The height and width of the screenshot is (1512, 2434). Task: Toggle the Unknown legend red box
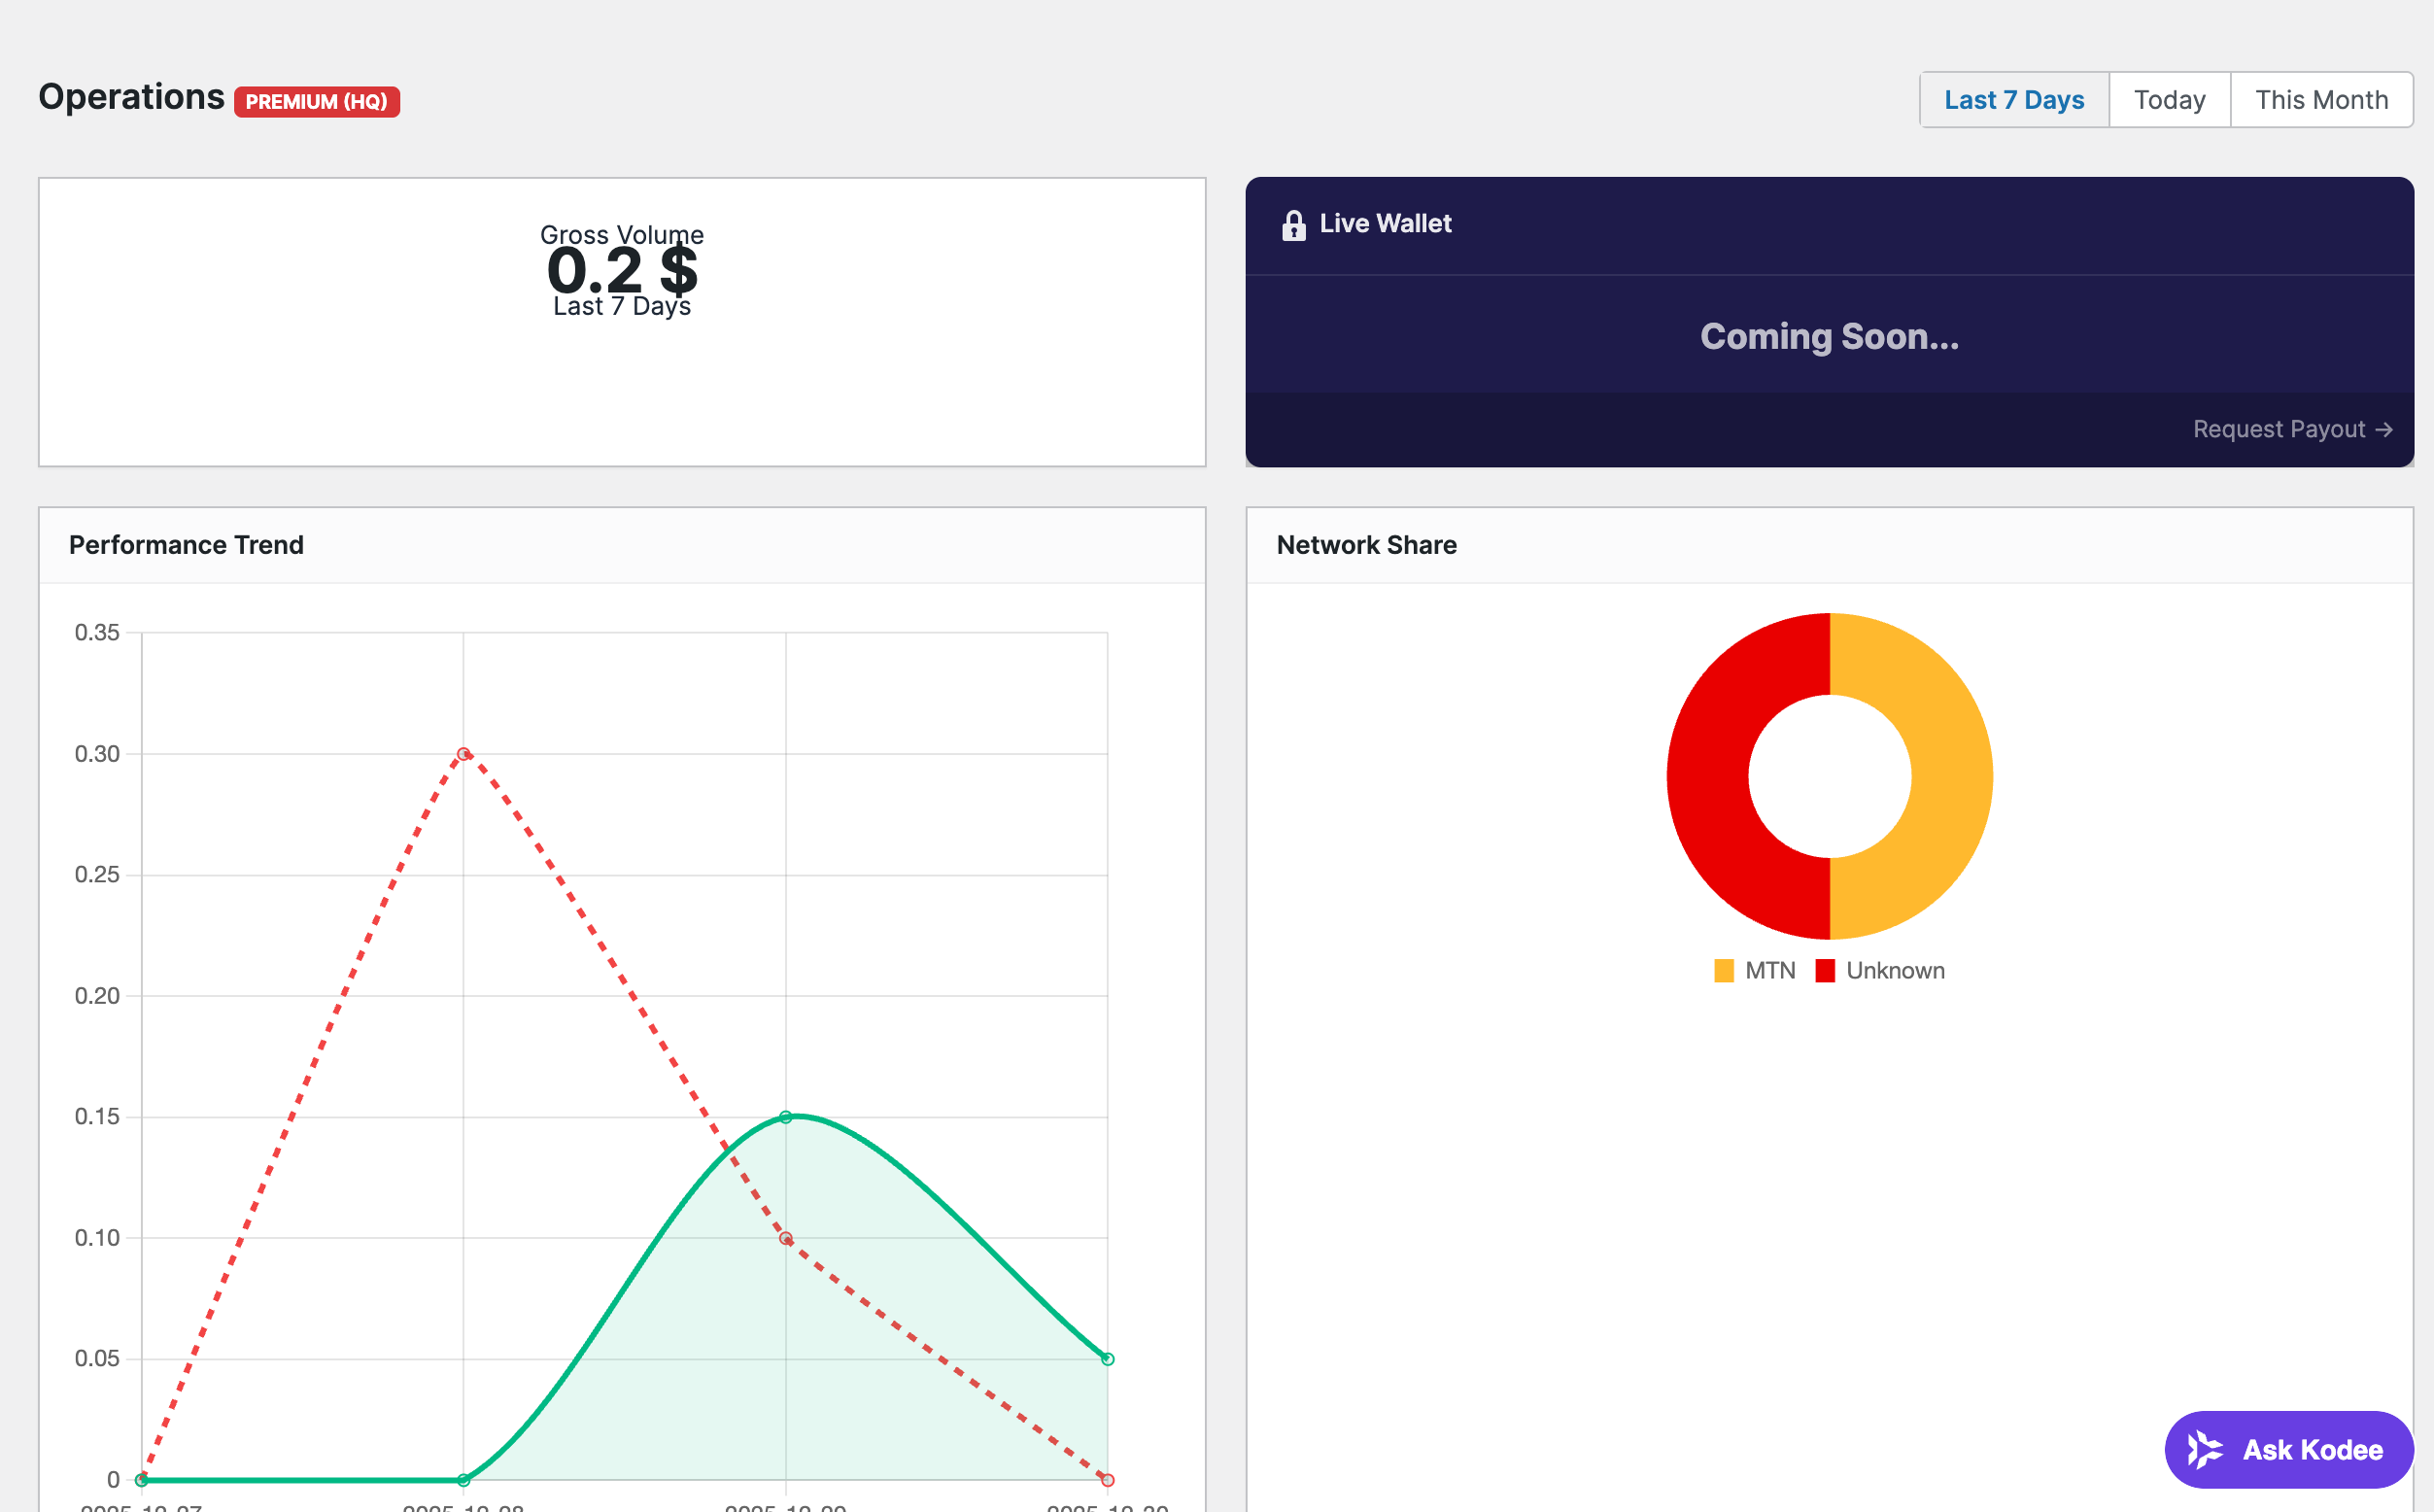coord(1825,971)
